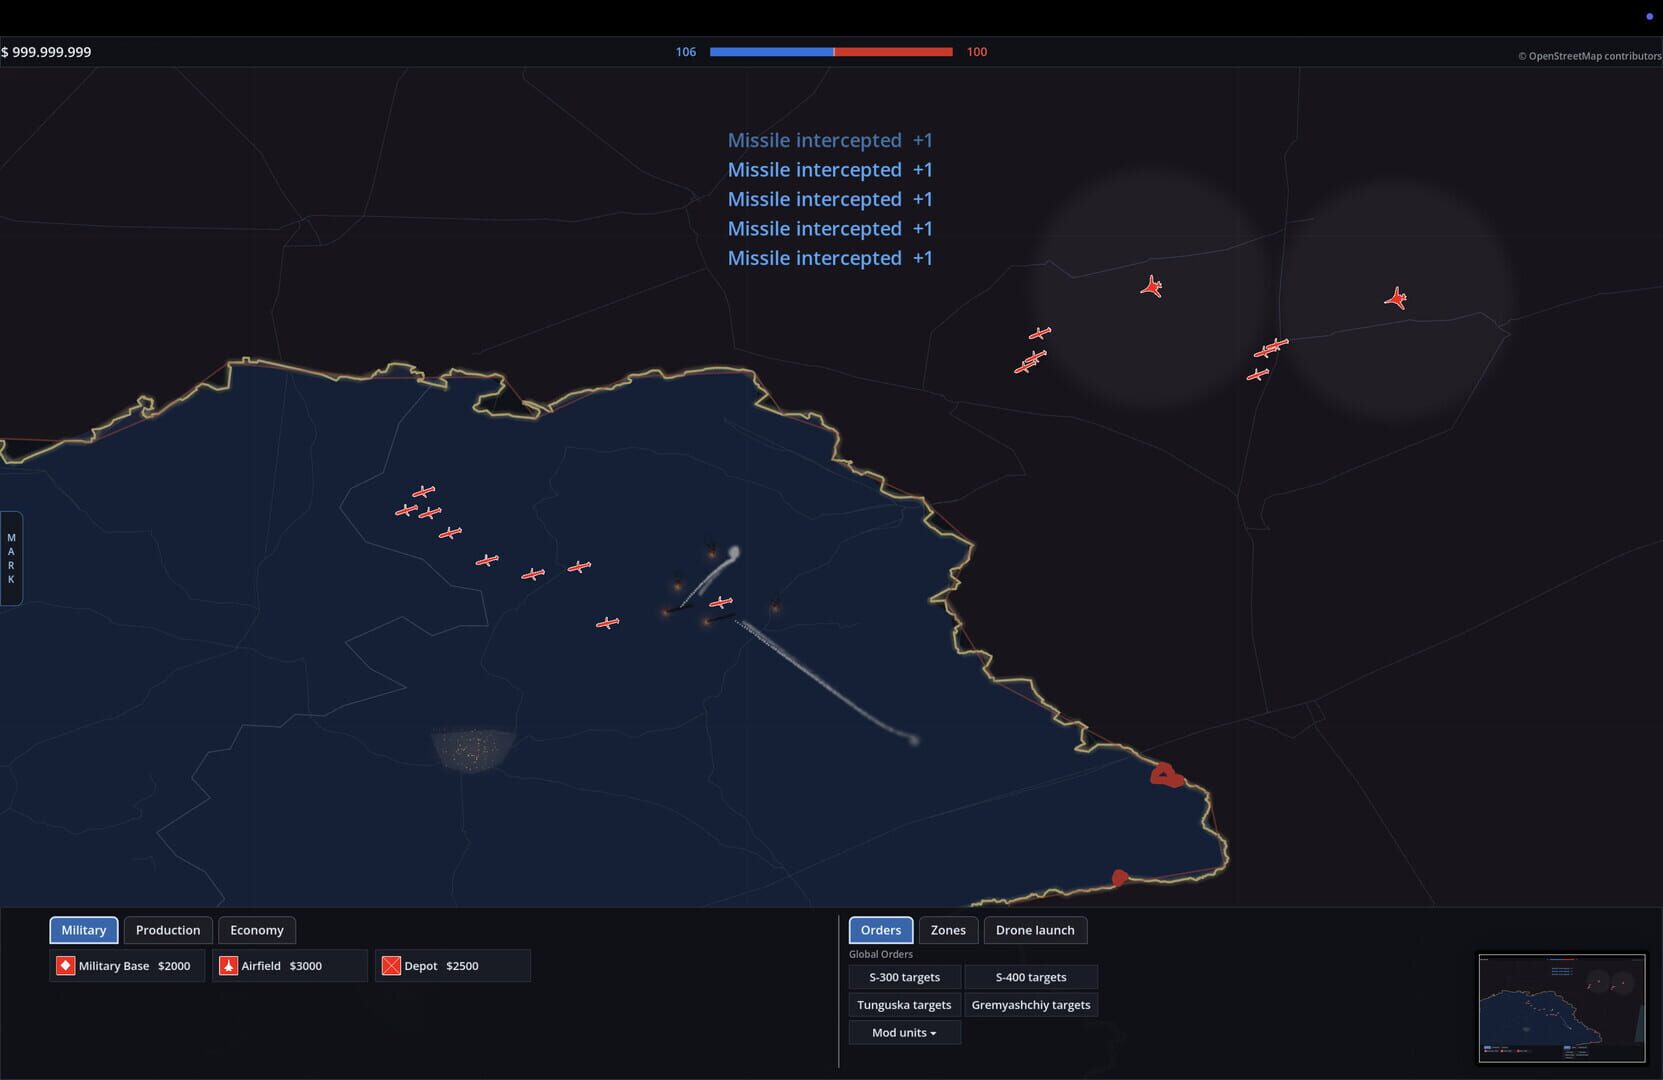Click the money balance $ 999.999.999
Image resolution: width=1663 pixels, height=1080 pixels.
tap(46, 52)
